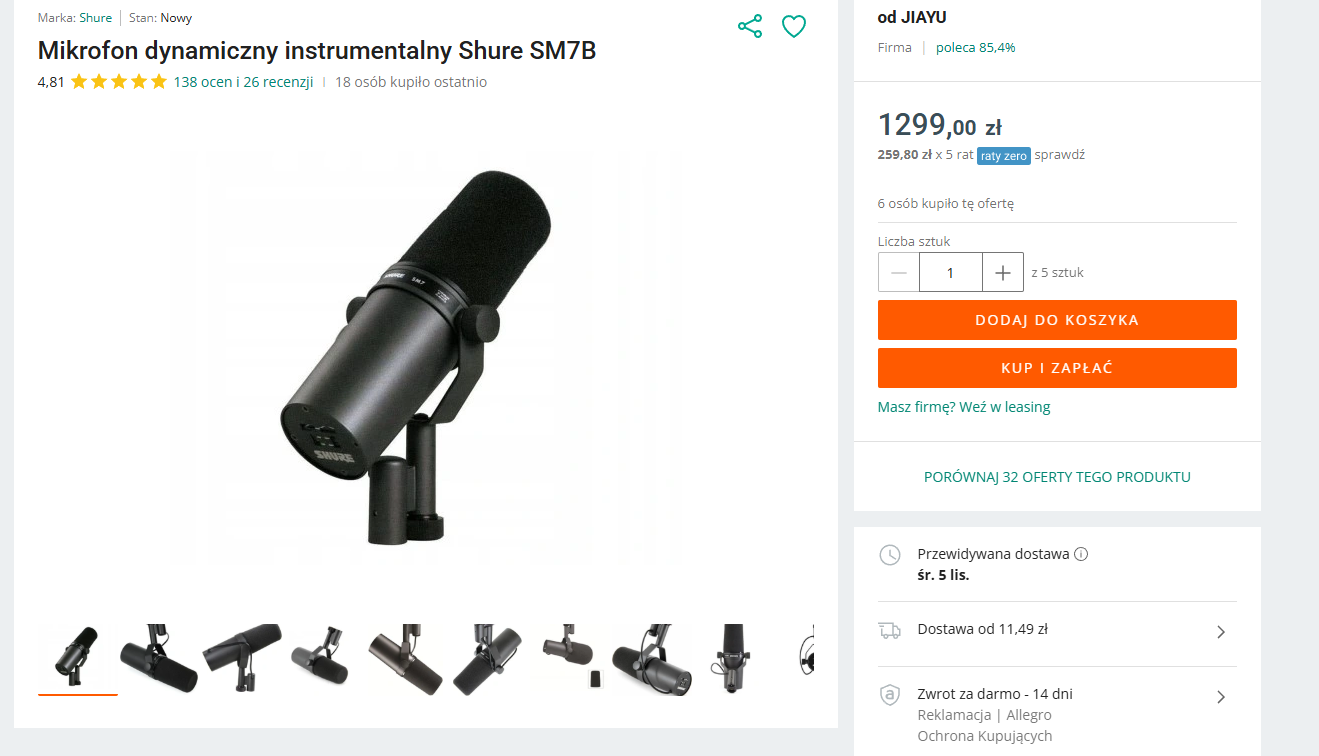
Task: Compare 32 offers of this product
Action: 1057,477
